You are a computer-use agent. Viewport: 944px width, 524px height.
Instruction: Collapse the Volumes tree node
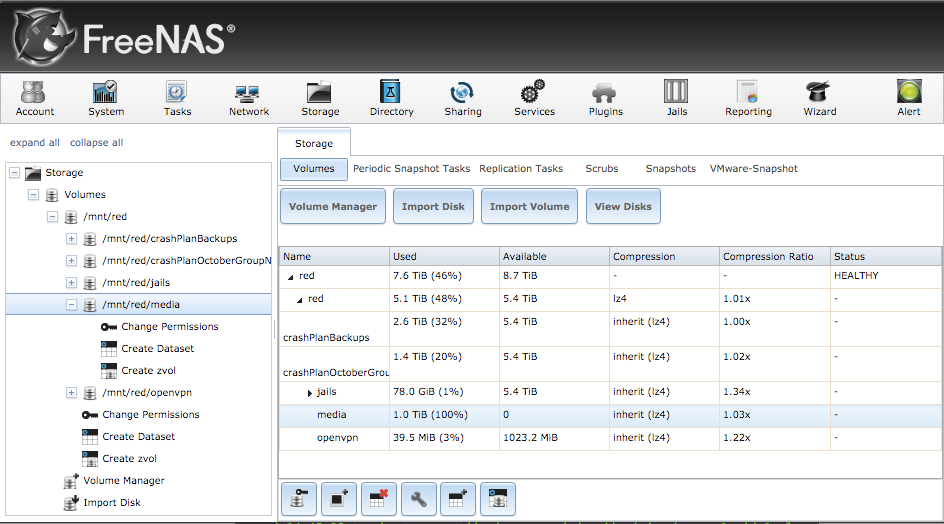coord(34,195)
